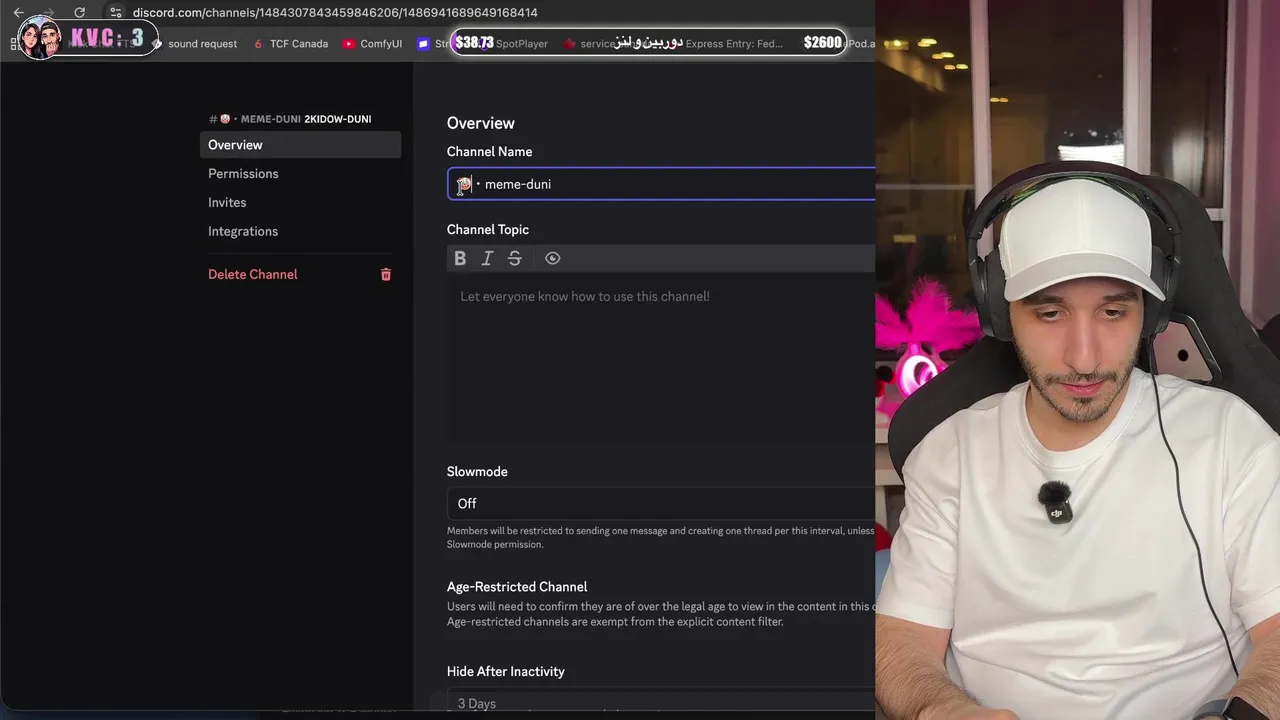The width and height of the screenshot is (1280, 720).
Task: Click the 'Slowmode' label
Action: [477, 472]
